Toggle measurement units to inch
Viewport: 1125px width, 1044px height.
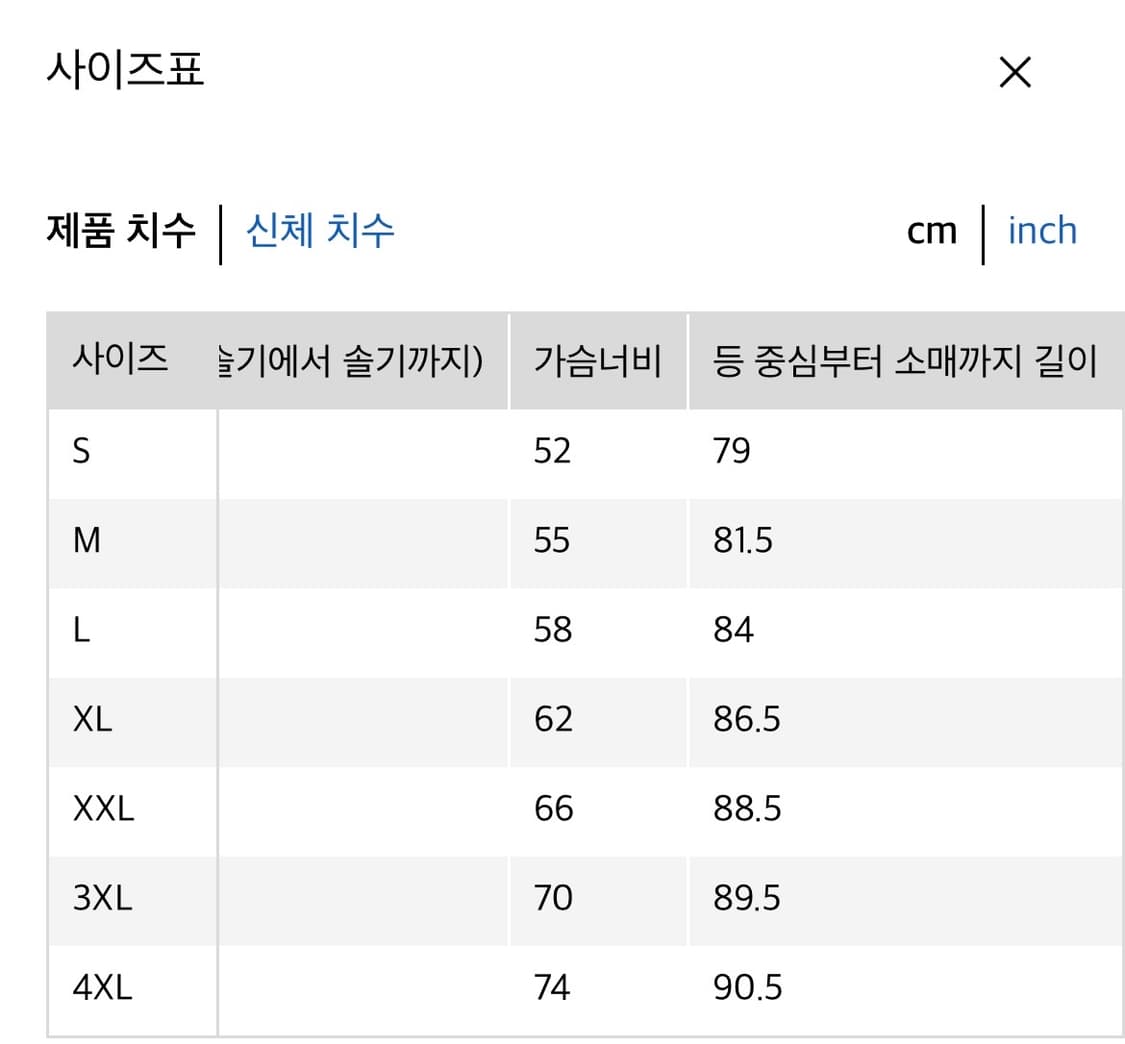click(x=1043, y=230)
